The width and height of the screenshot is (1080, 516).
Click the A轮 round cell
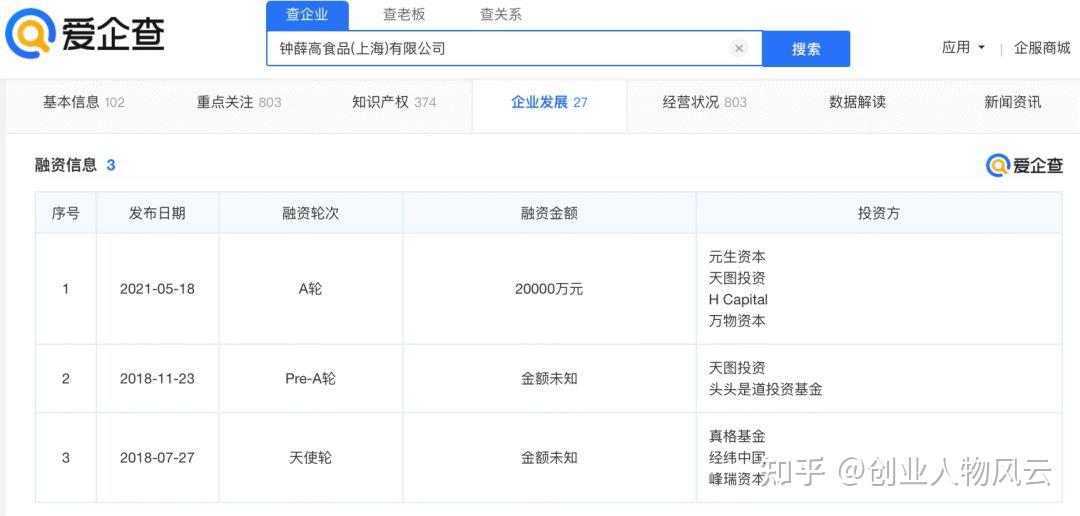click(311, 289)
